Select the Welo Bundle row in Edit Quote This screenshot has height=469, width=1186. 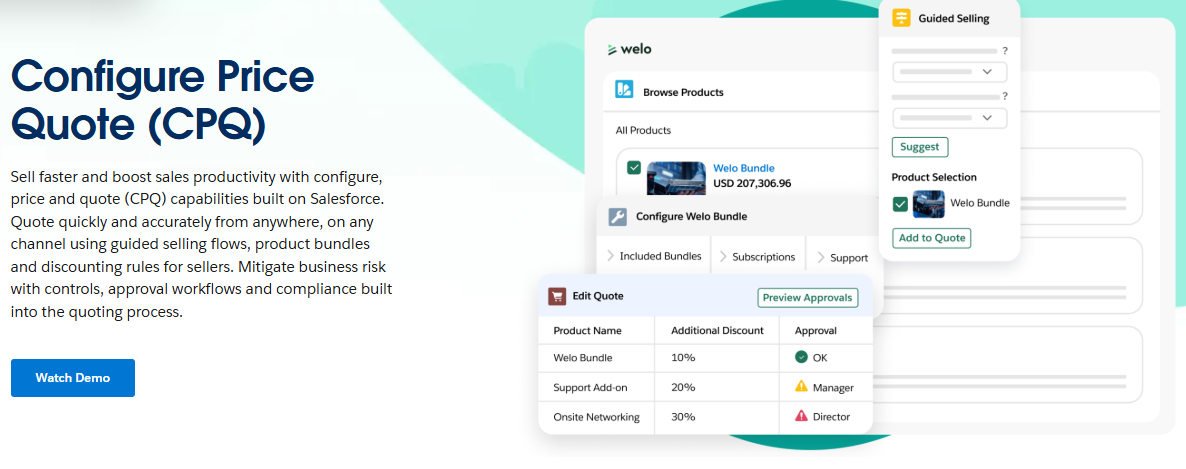pos(705,358)
